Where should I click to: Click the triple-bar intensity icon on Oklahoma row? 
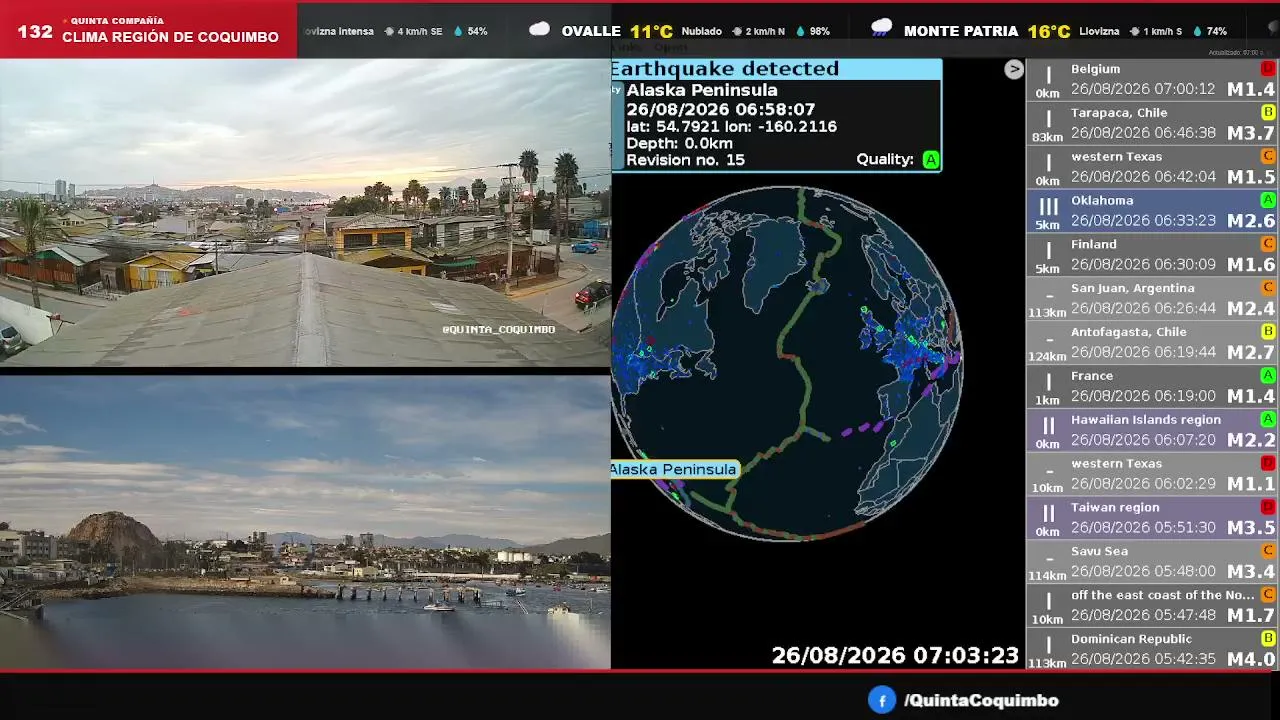[x=1048, y=207]
